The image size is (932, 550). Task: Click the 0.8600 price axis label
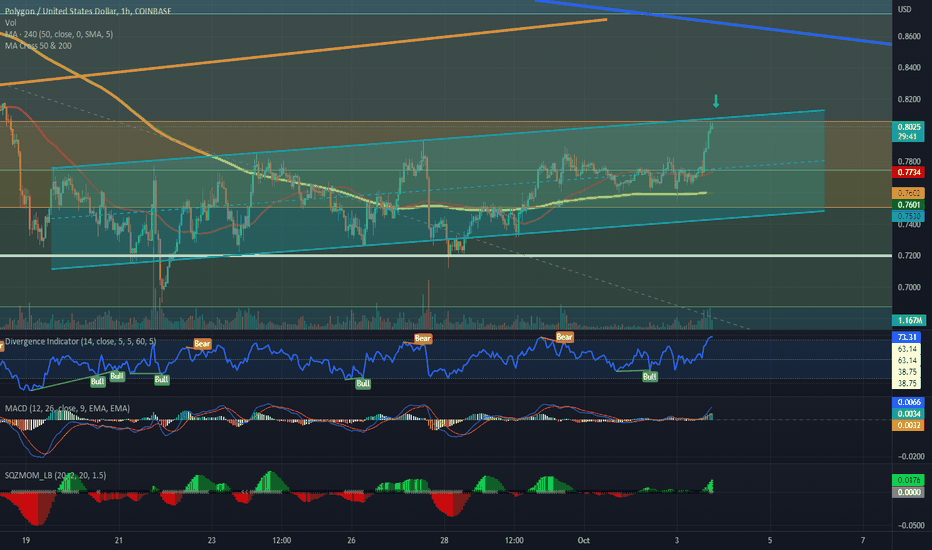tap(909, 36)
